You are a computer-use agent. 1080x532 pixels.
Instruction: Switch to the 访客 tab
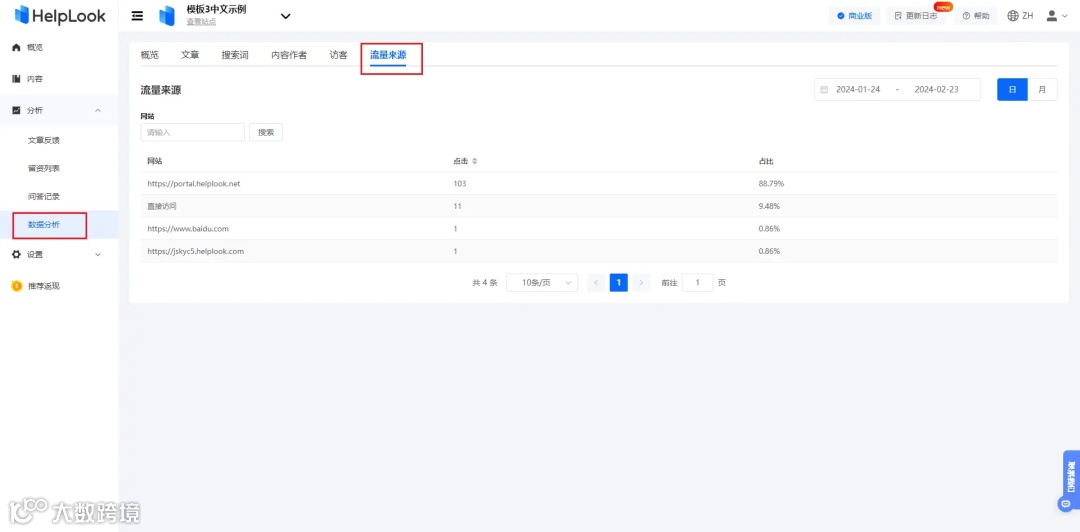[x=338, y=55]
